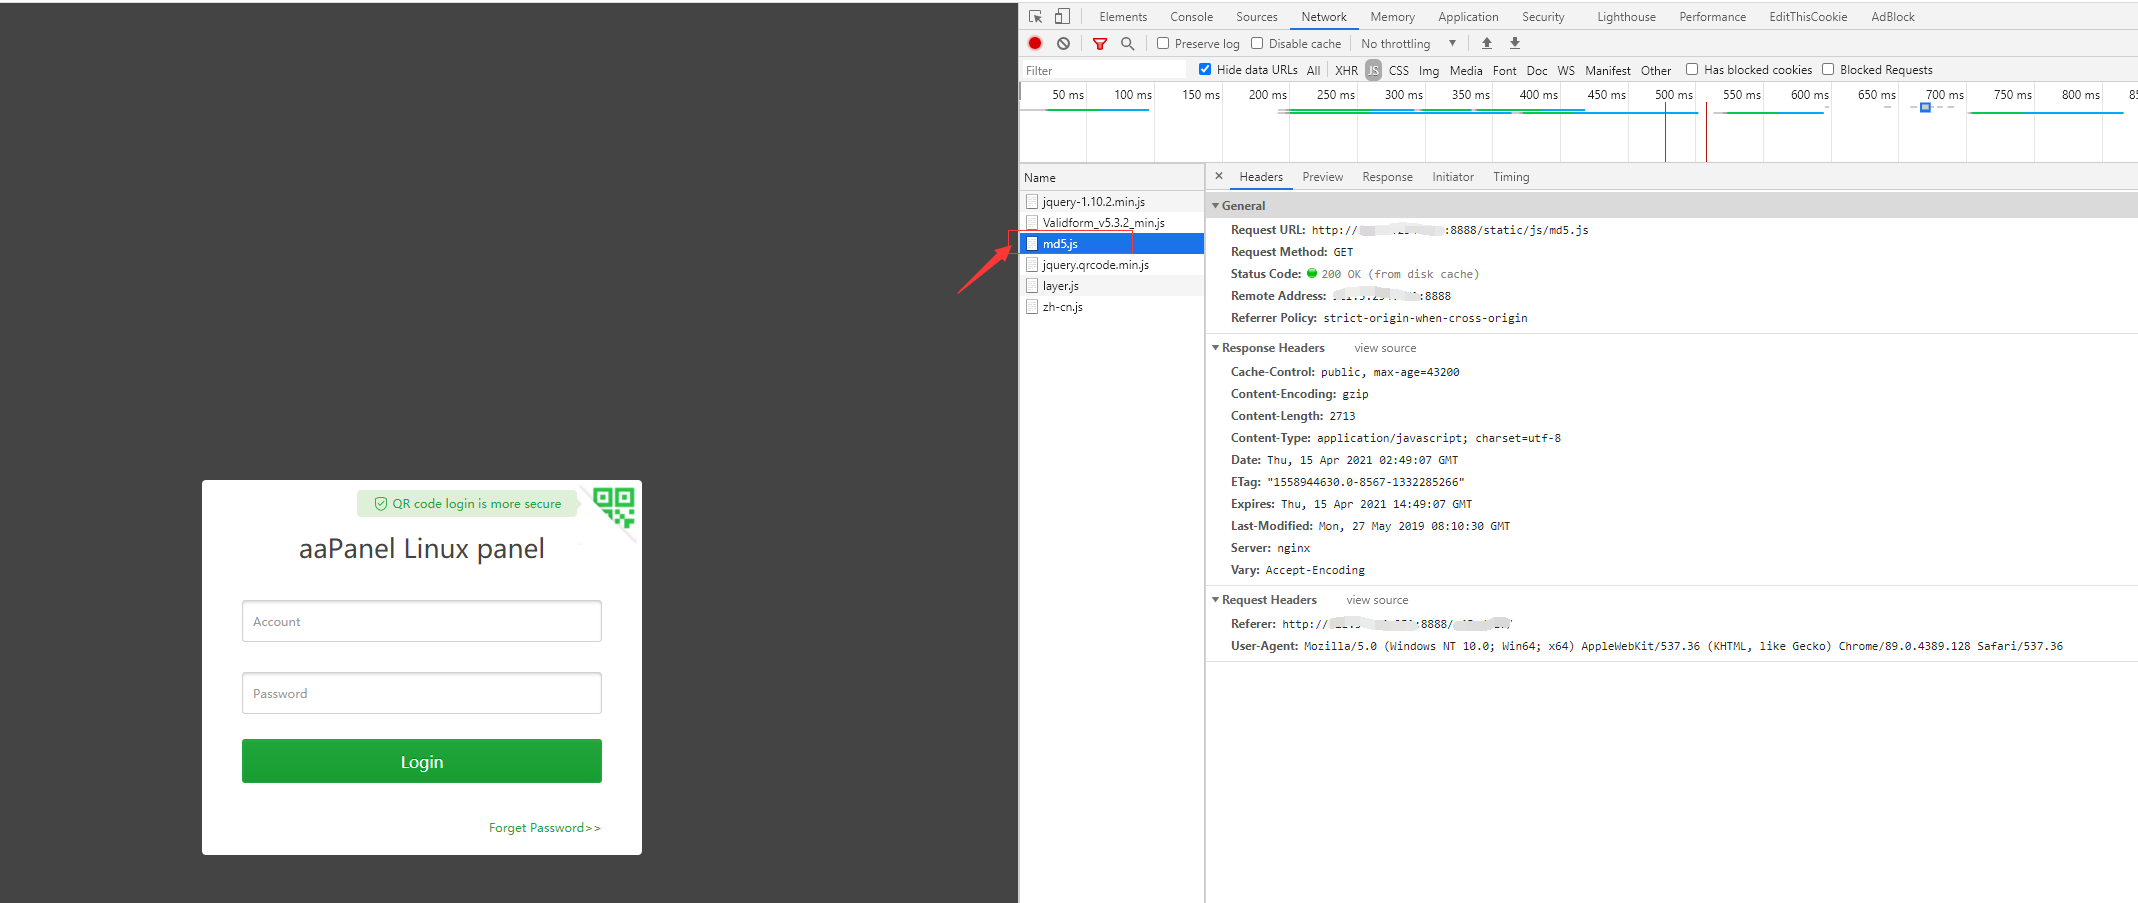This screenshot has height=903, width=2138.
Task: Click the file icon beside zh-cn.js
Action: [x=1032, y=307]
